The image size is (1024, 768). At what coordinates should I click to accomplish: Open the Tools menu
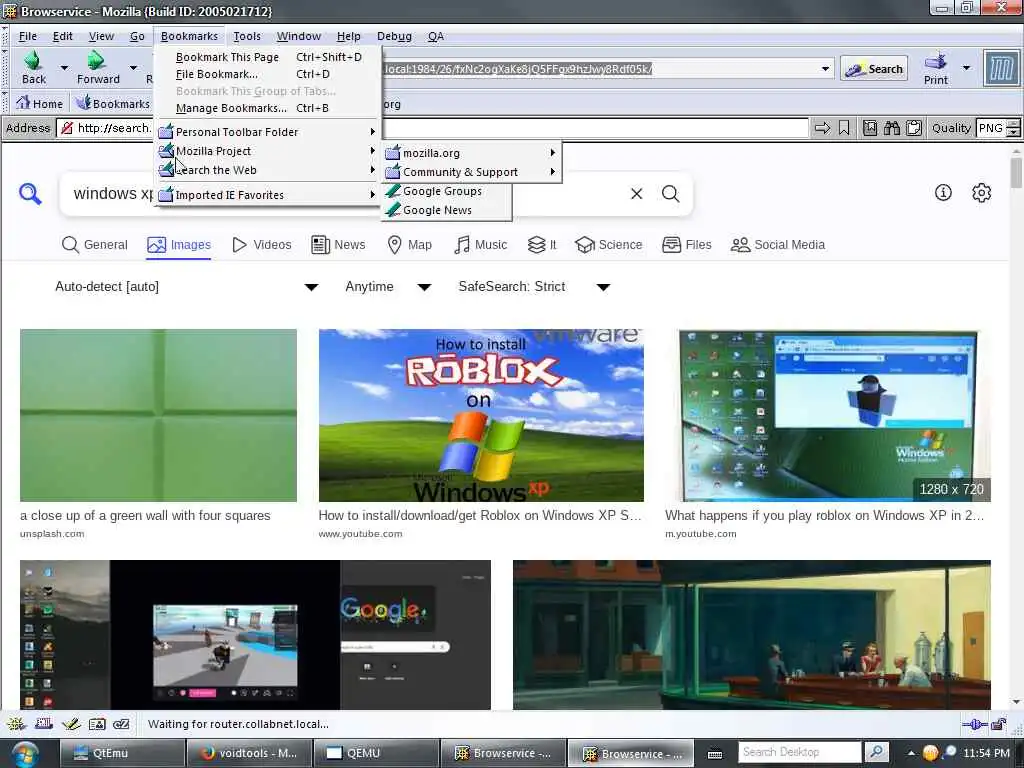(x=247, y=37)
